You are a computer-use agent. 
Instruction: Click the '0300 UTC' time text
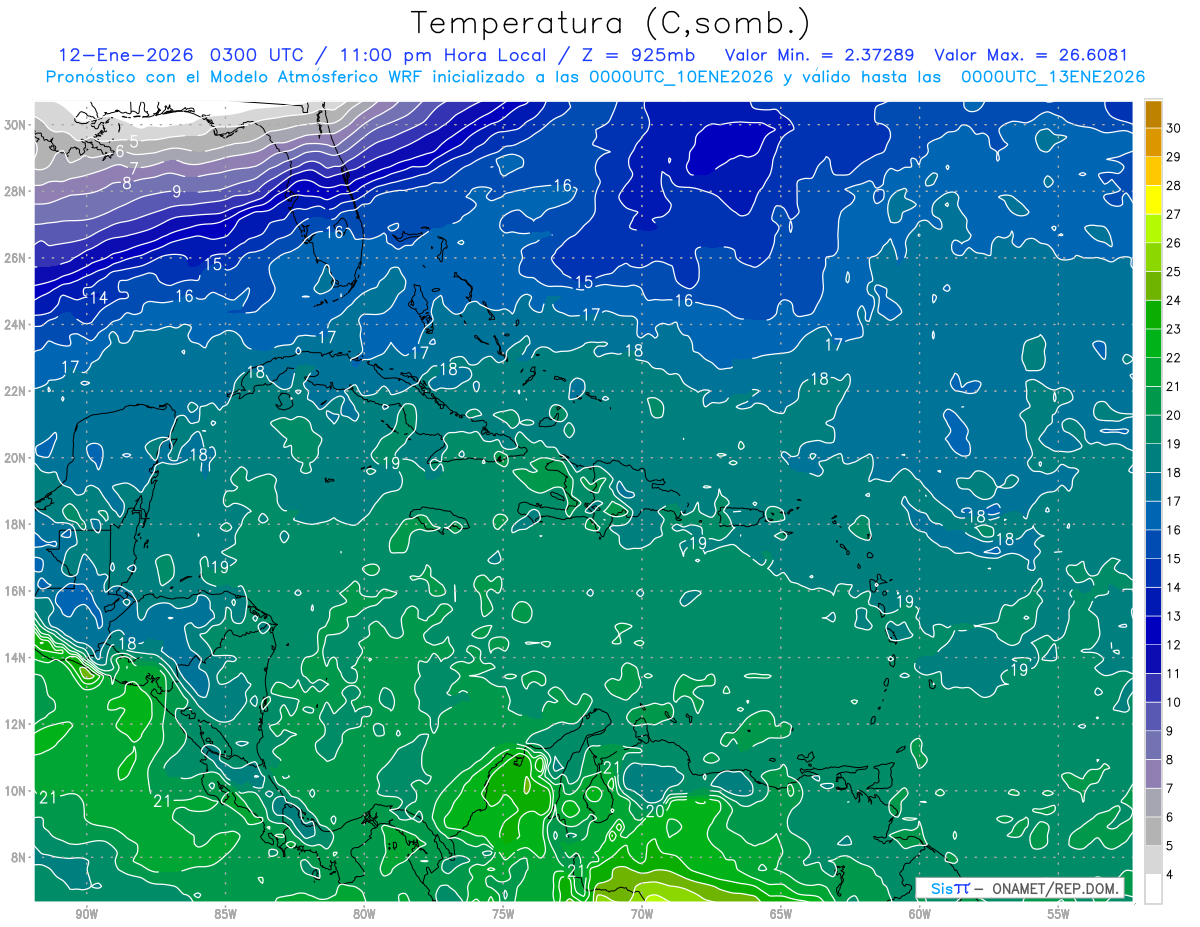[x=260, y=55]
